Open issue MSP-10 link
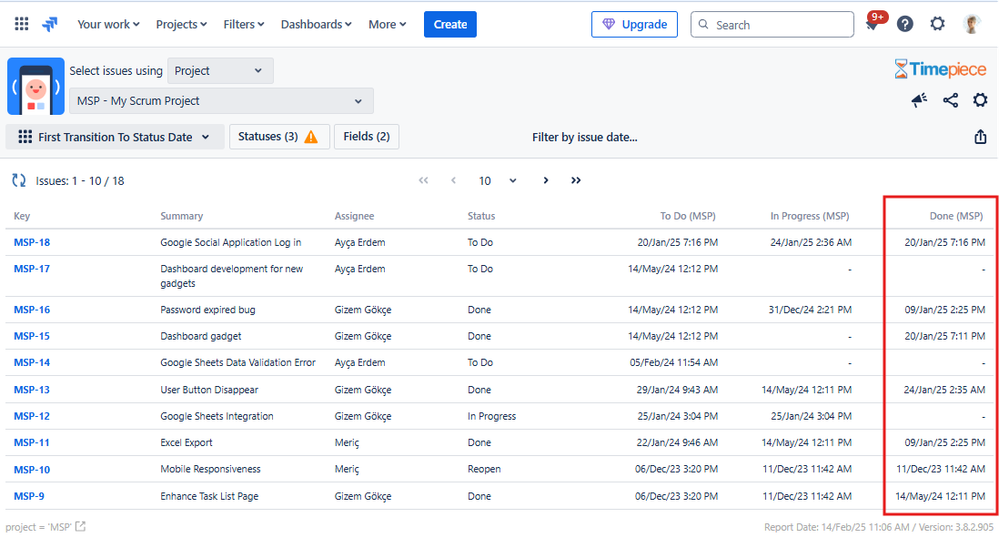The image size is (999, 540). point(32,469)
